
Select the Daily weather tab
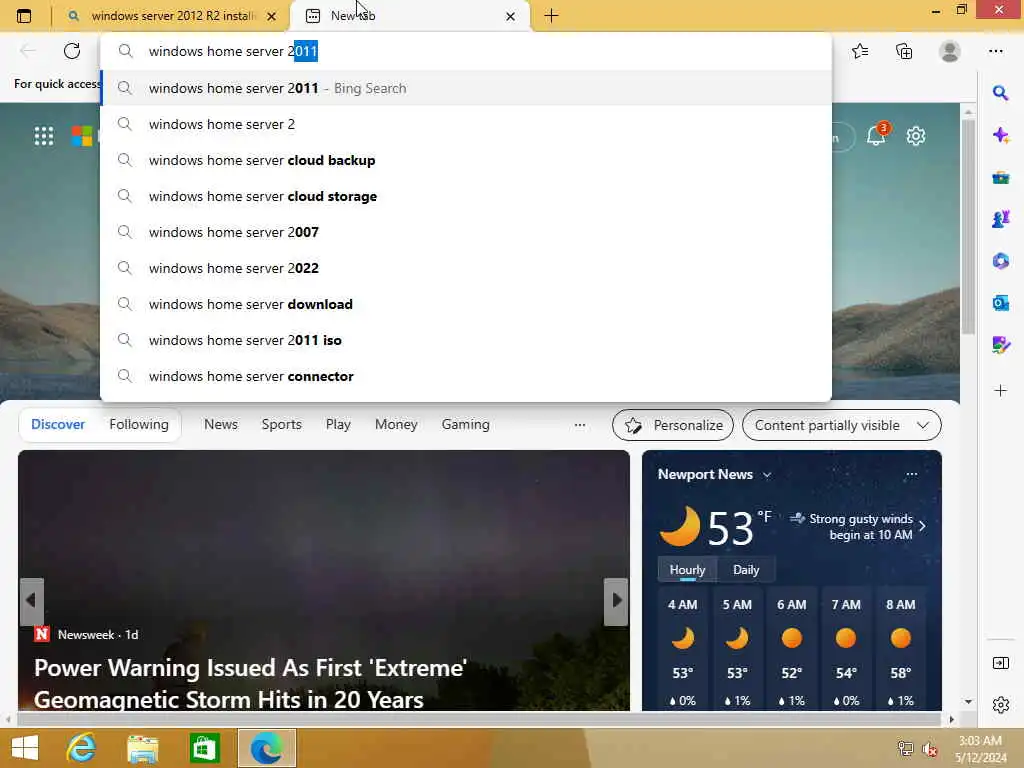(x=746, y=569)
